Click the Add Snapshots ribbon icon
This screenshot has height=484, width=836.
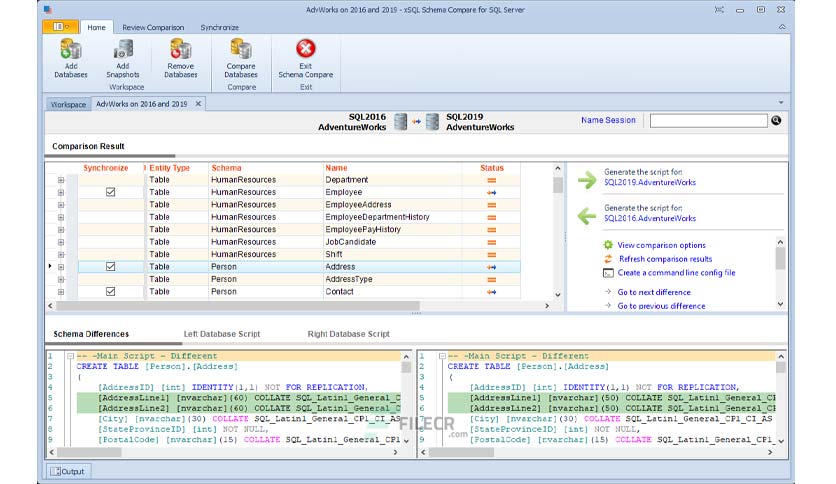tap(123, 49)
